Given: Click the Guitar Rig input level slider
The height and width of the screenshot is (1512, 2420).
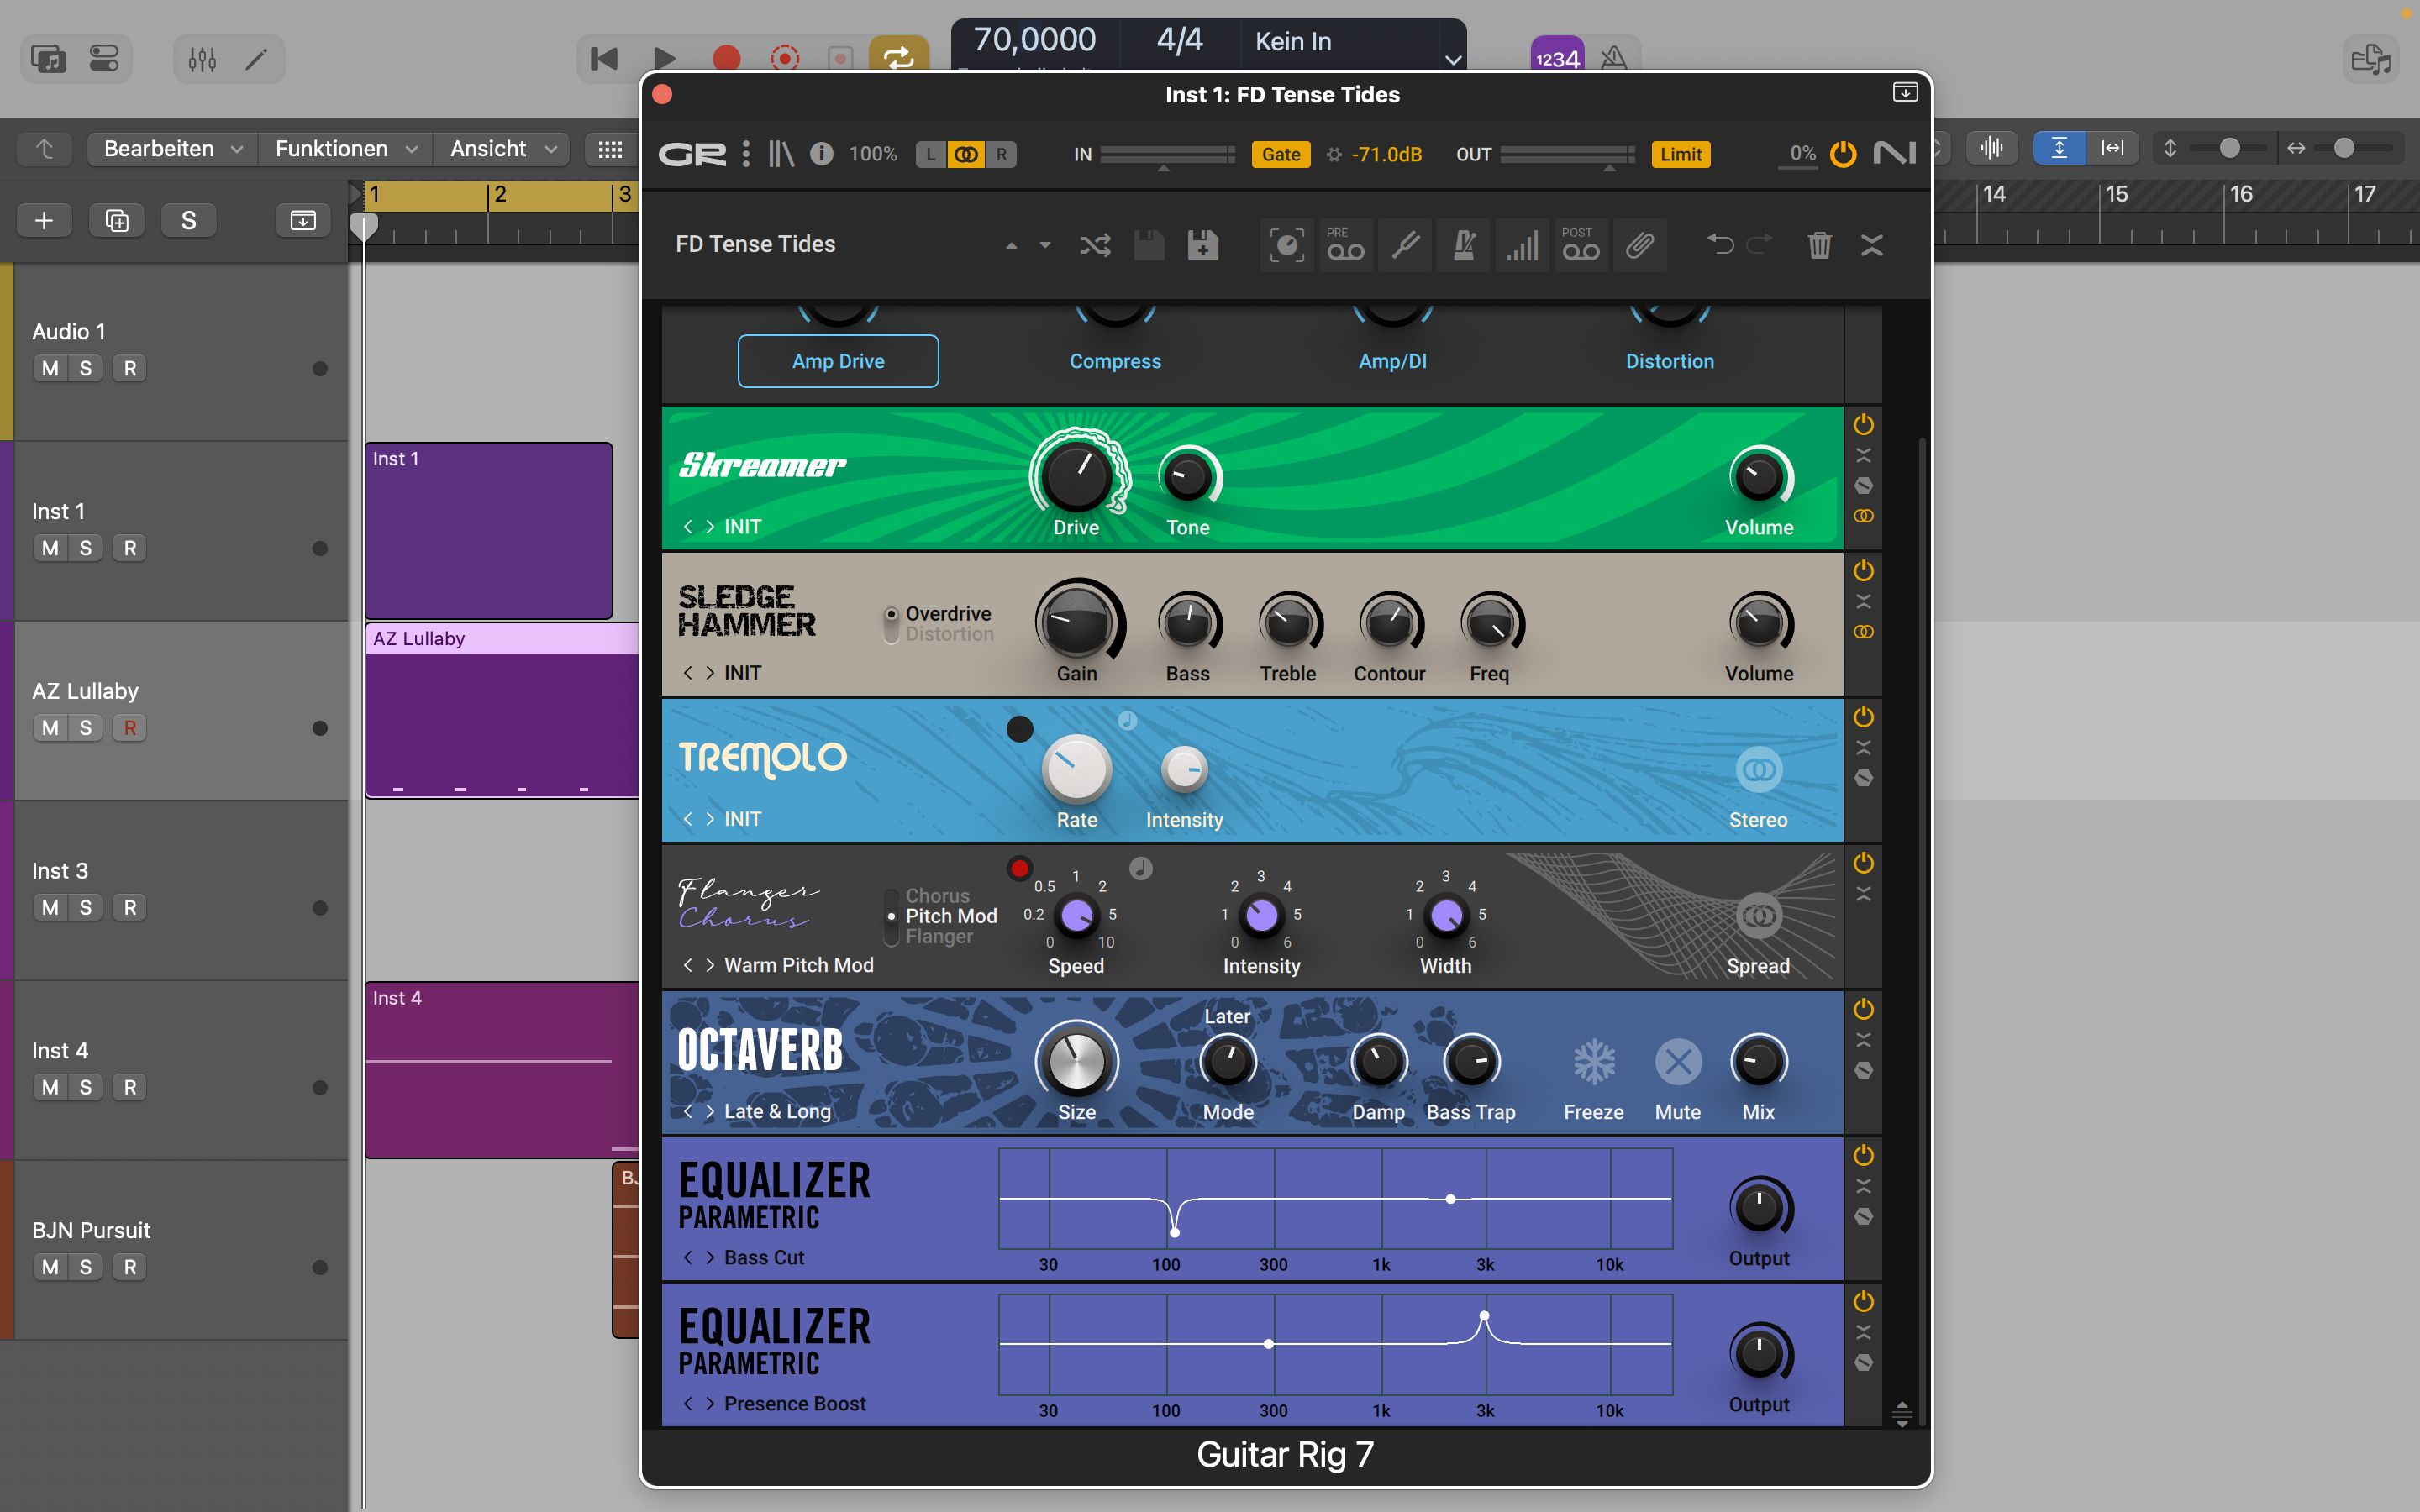Looking at the screenshot, I should [1167, 155].
